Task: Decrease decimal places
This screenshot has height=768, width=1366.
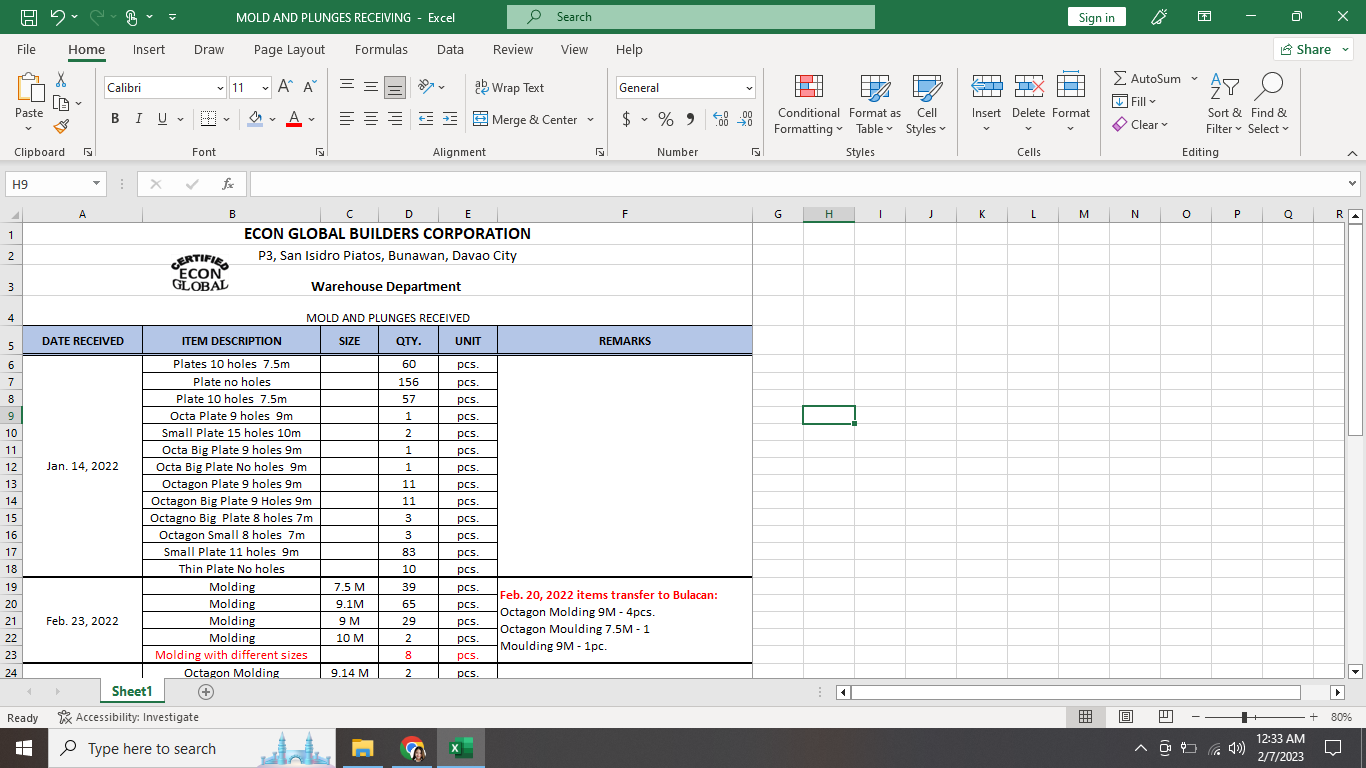Action: pos(745,119)
